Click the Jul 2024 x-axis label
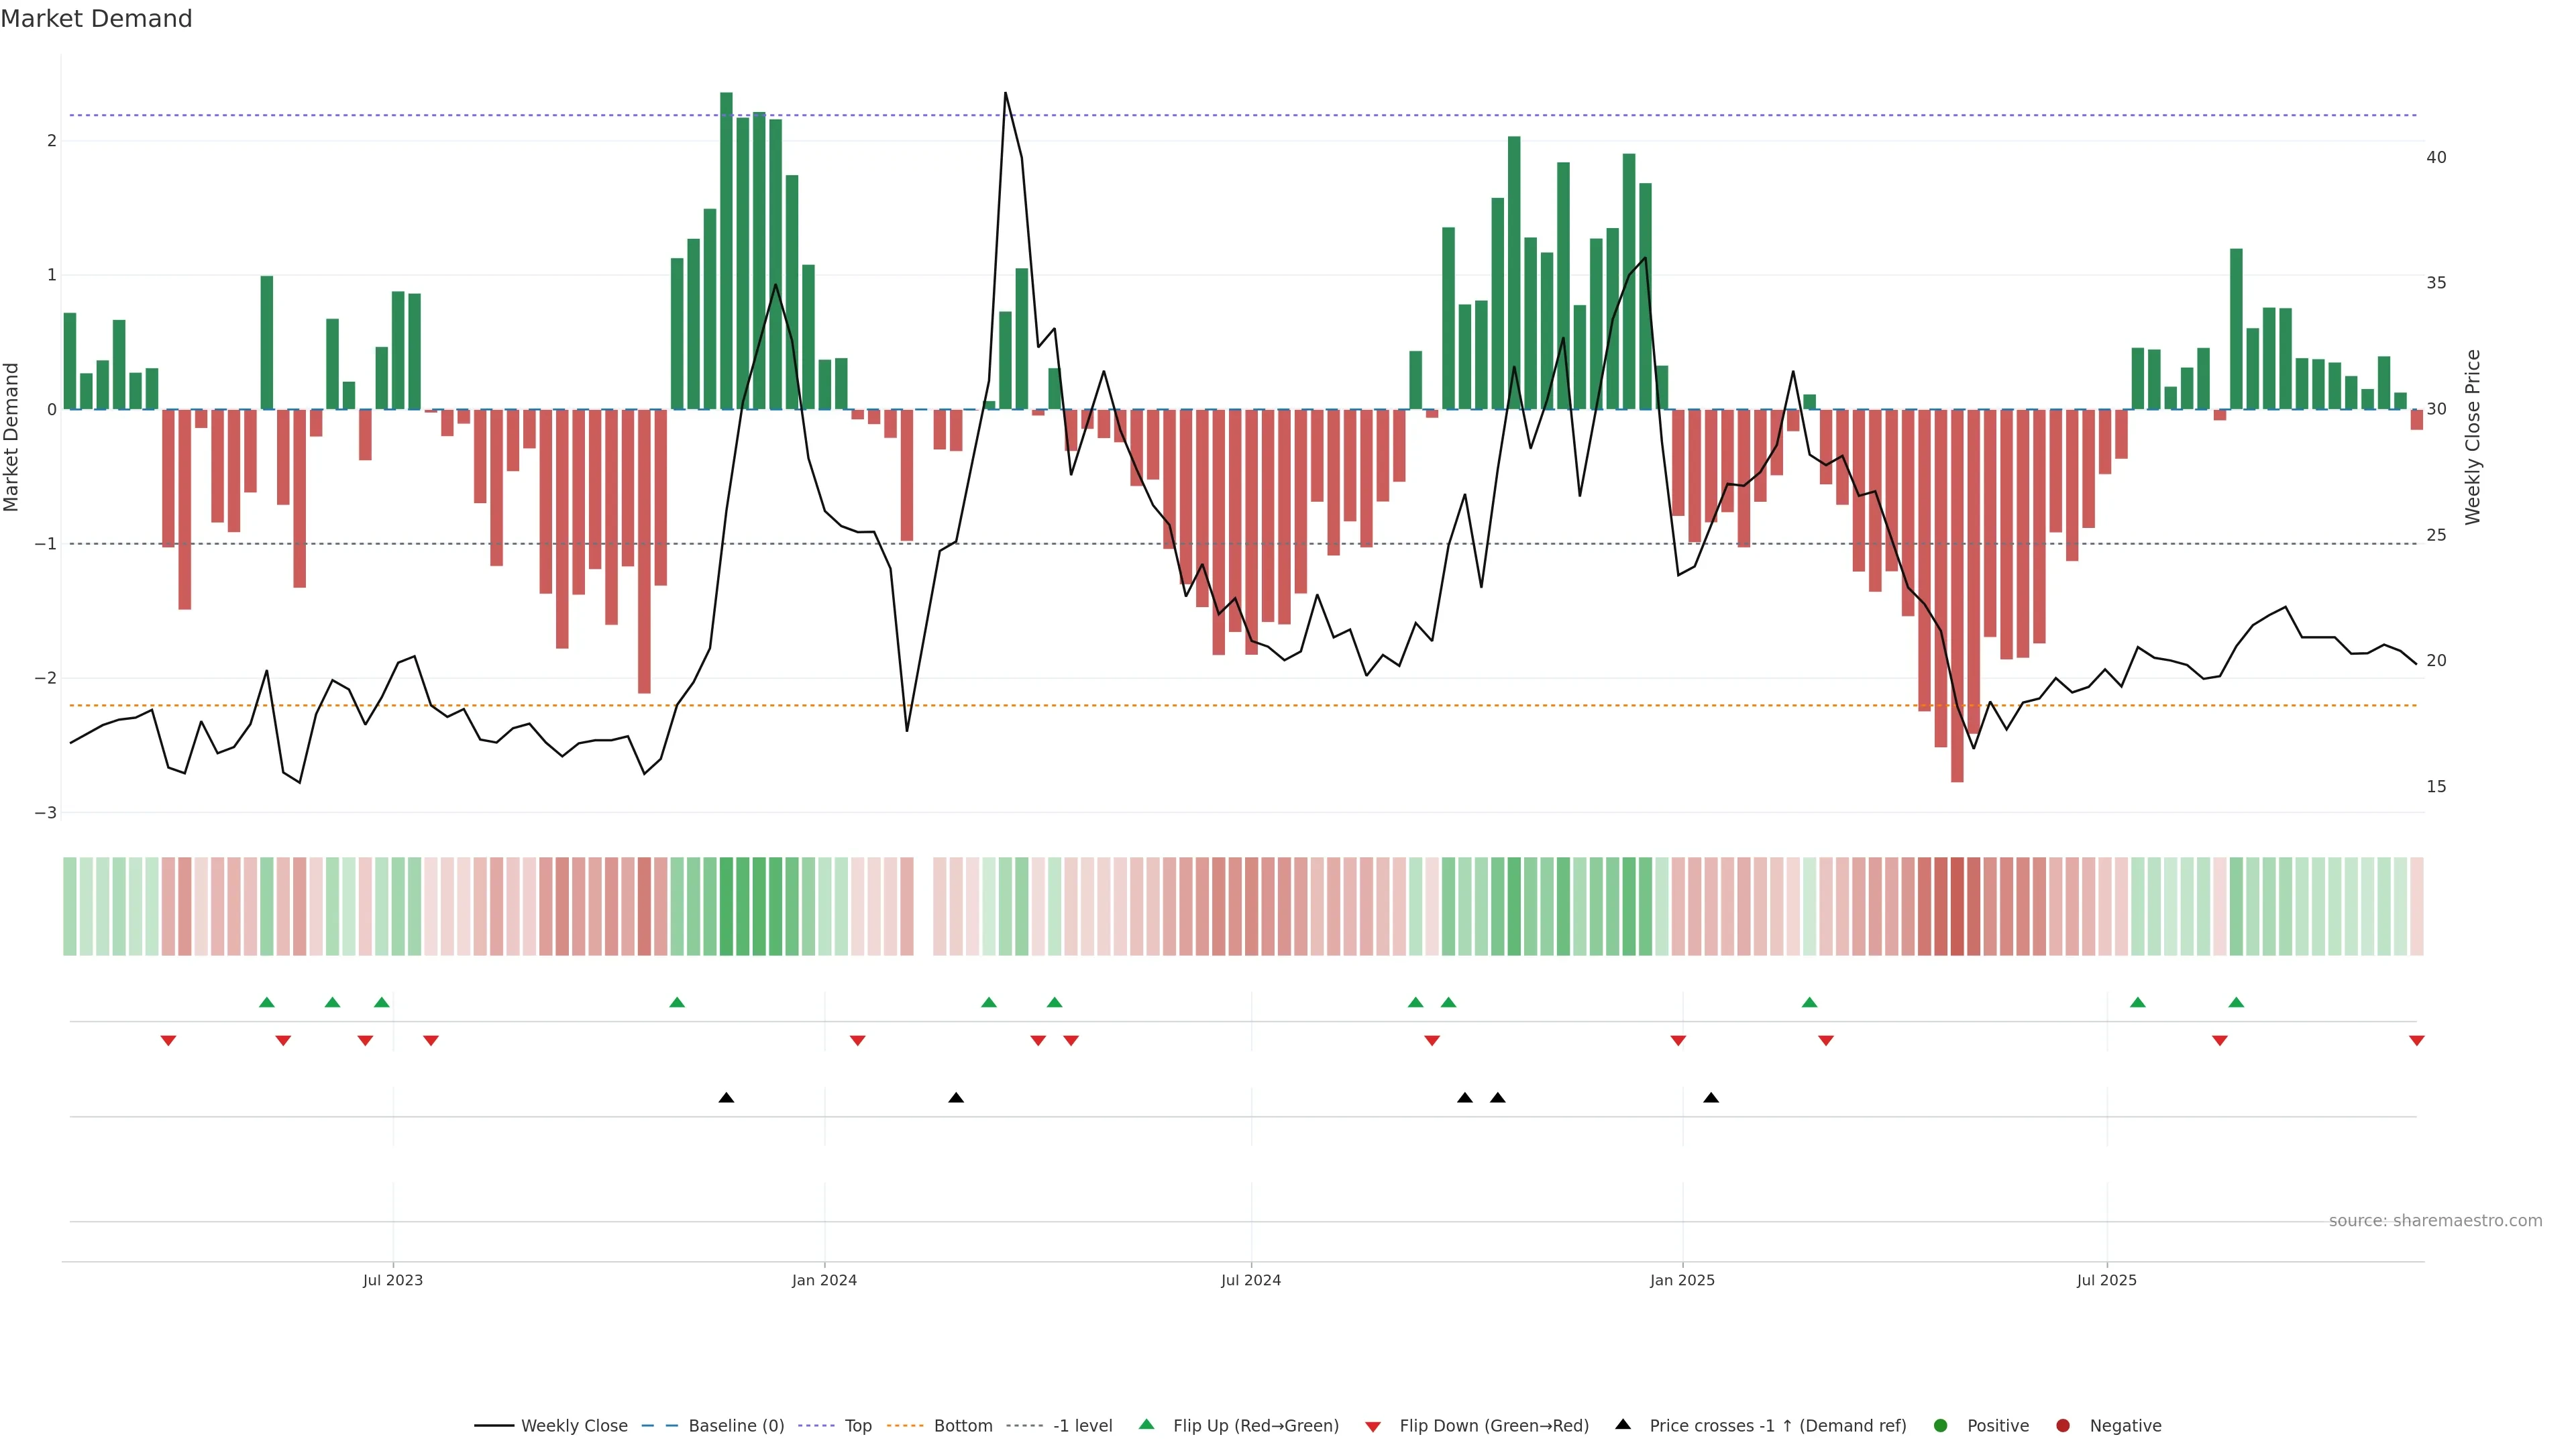Image resolution: width=2576 pixels, height=1449 pixels. (1250, 1280)
